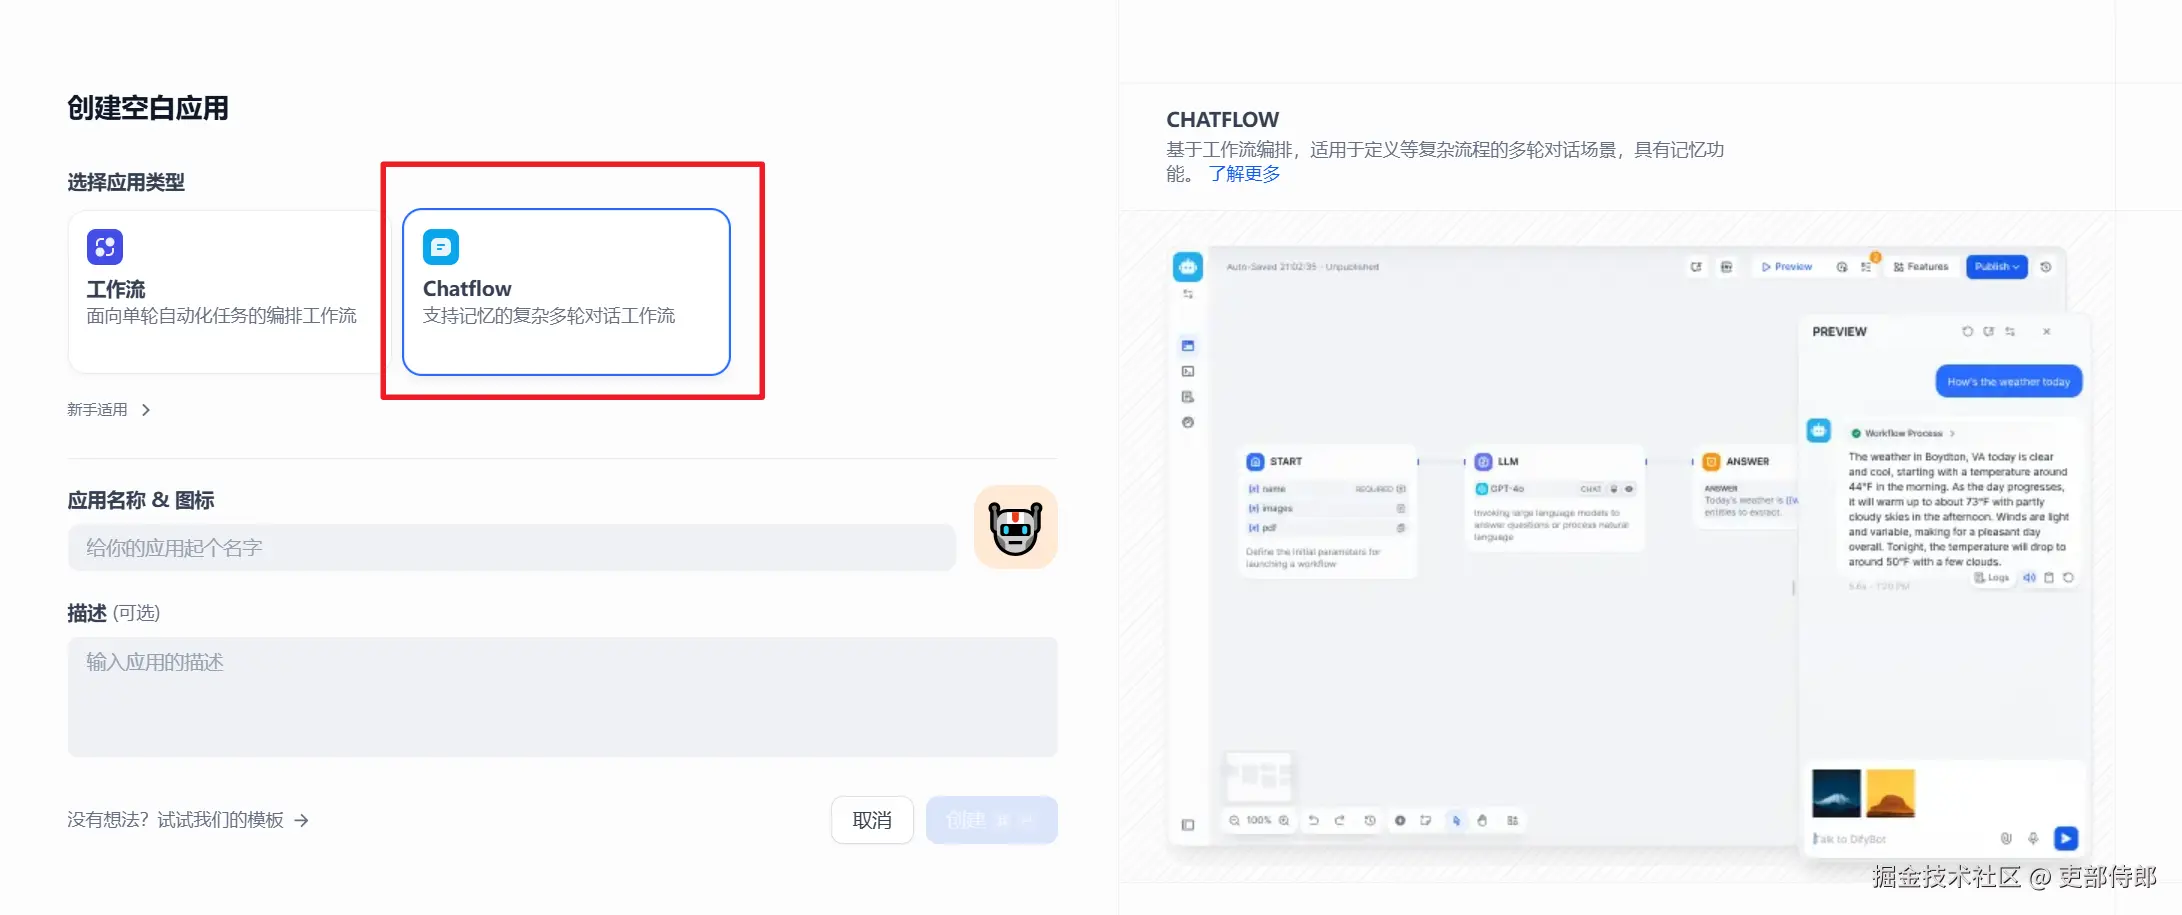2182x915 pixels.
Task: Click the redo icon in canvas toolbar
Action: pos(1340,820)
